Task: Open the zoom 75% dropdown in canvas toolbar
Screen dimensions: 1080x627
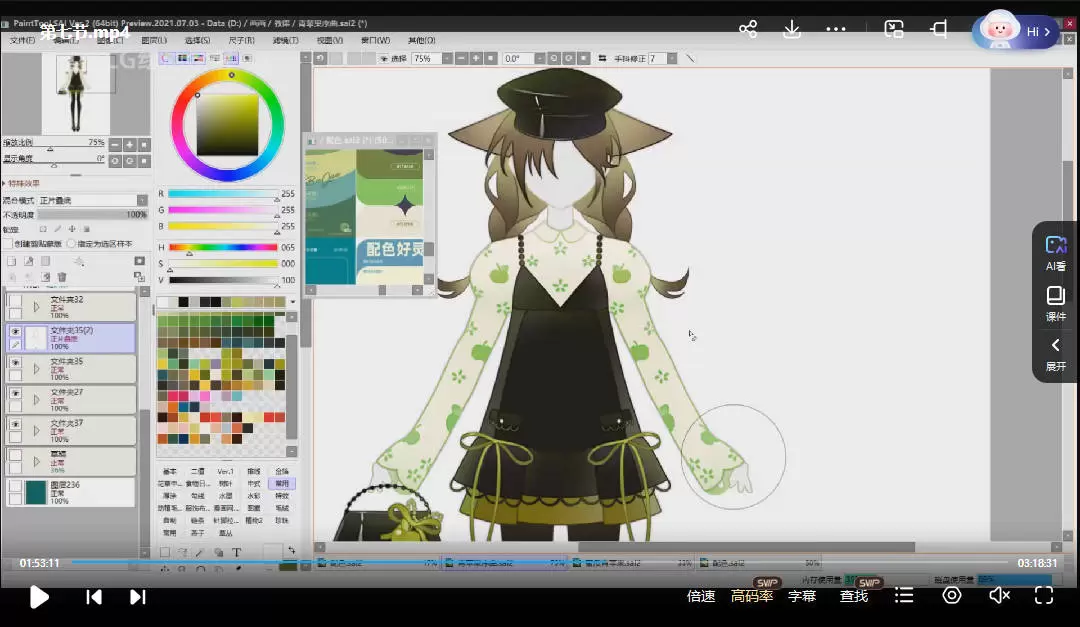Action: (448, 59)
